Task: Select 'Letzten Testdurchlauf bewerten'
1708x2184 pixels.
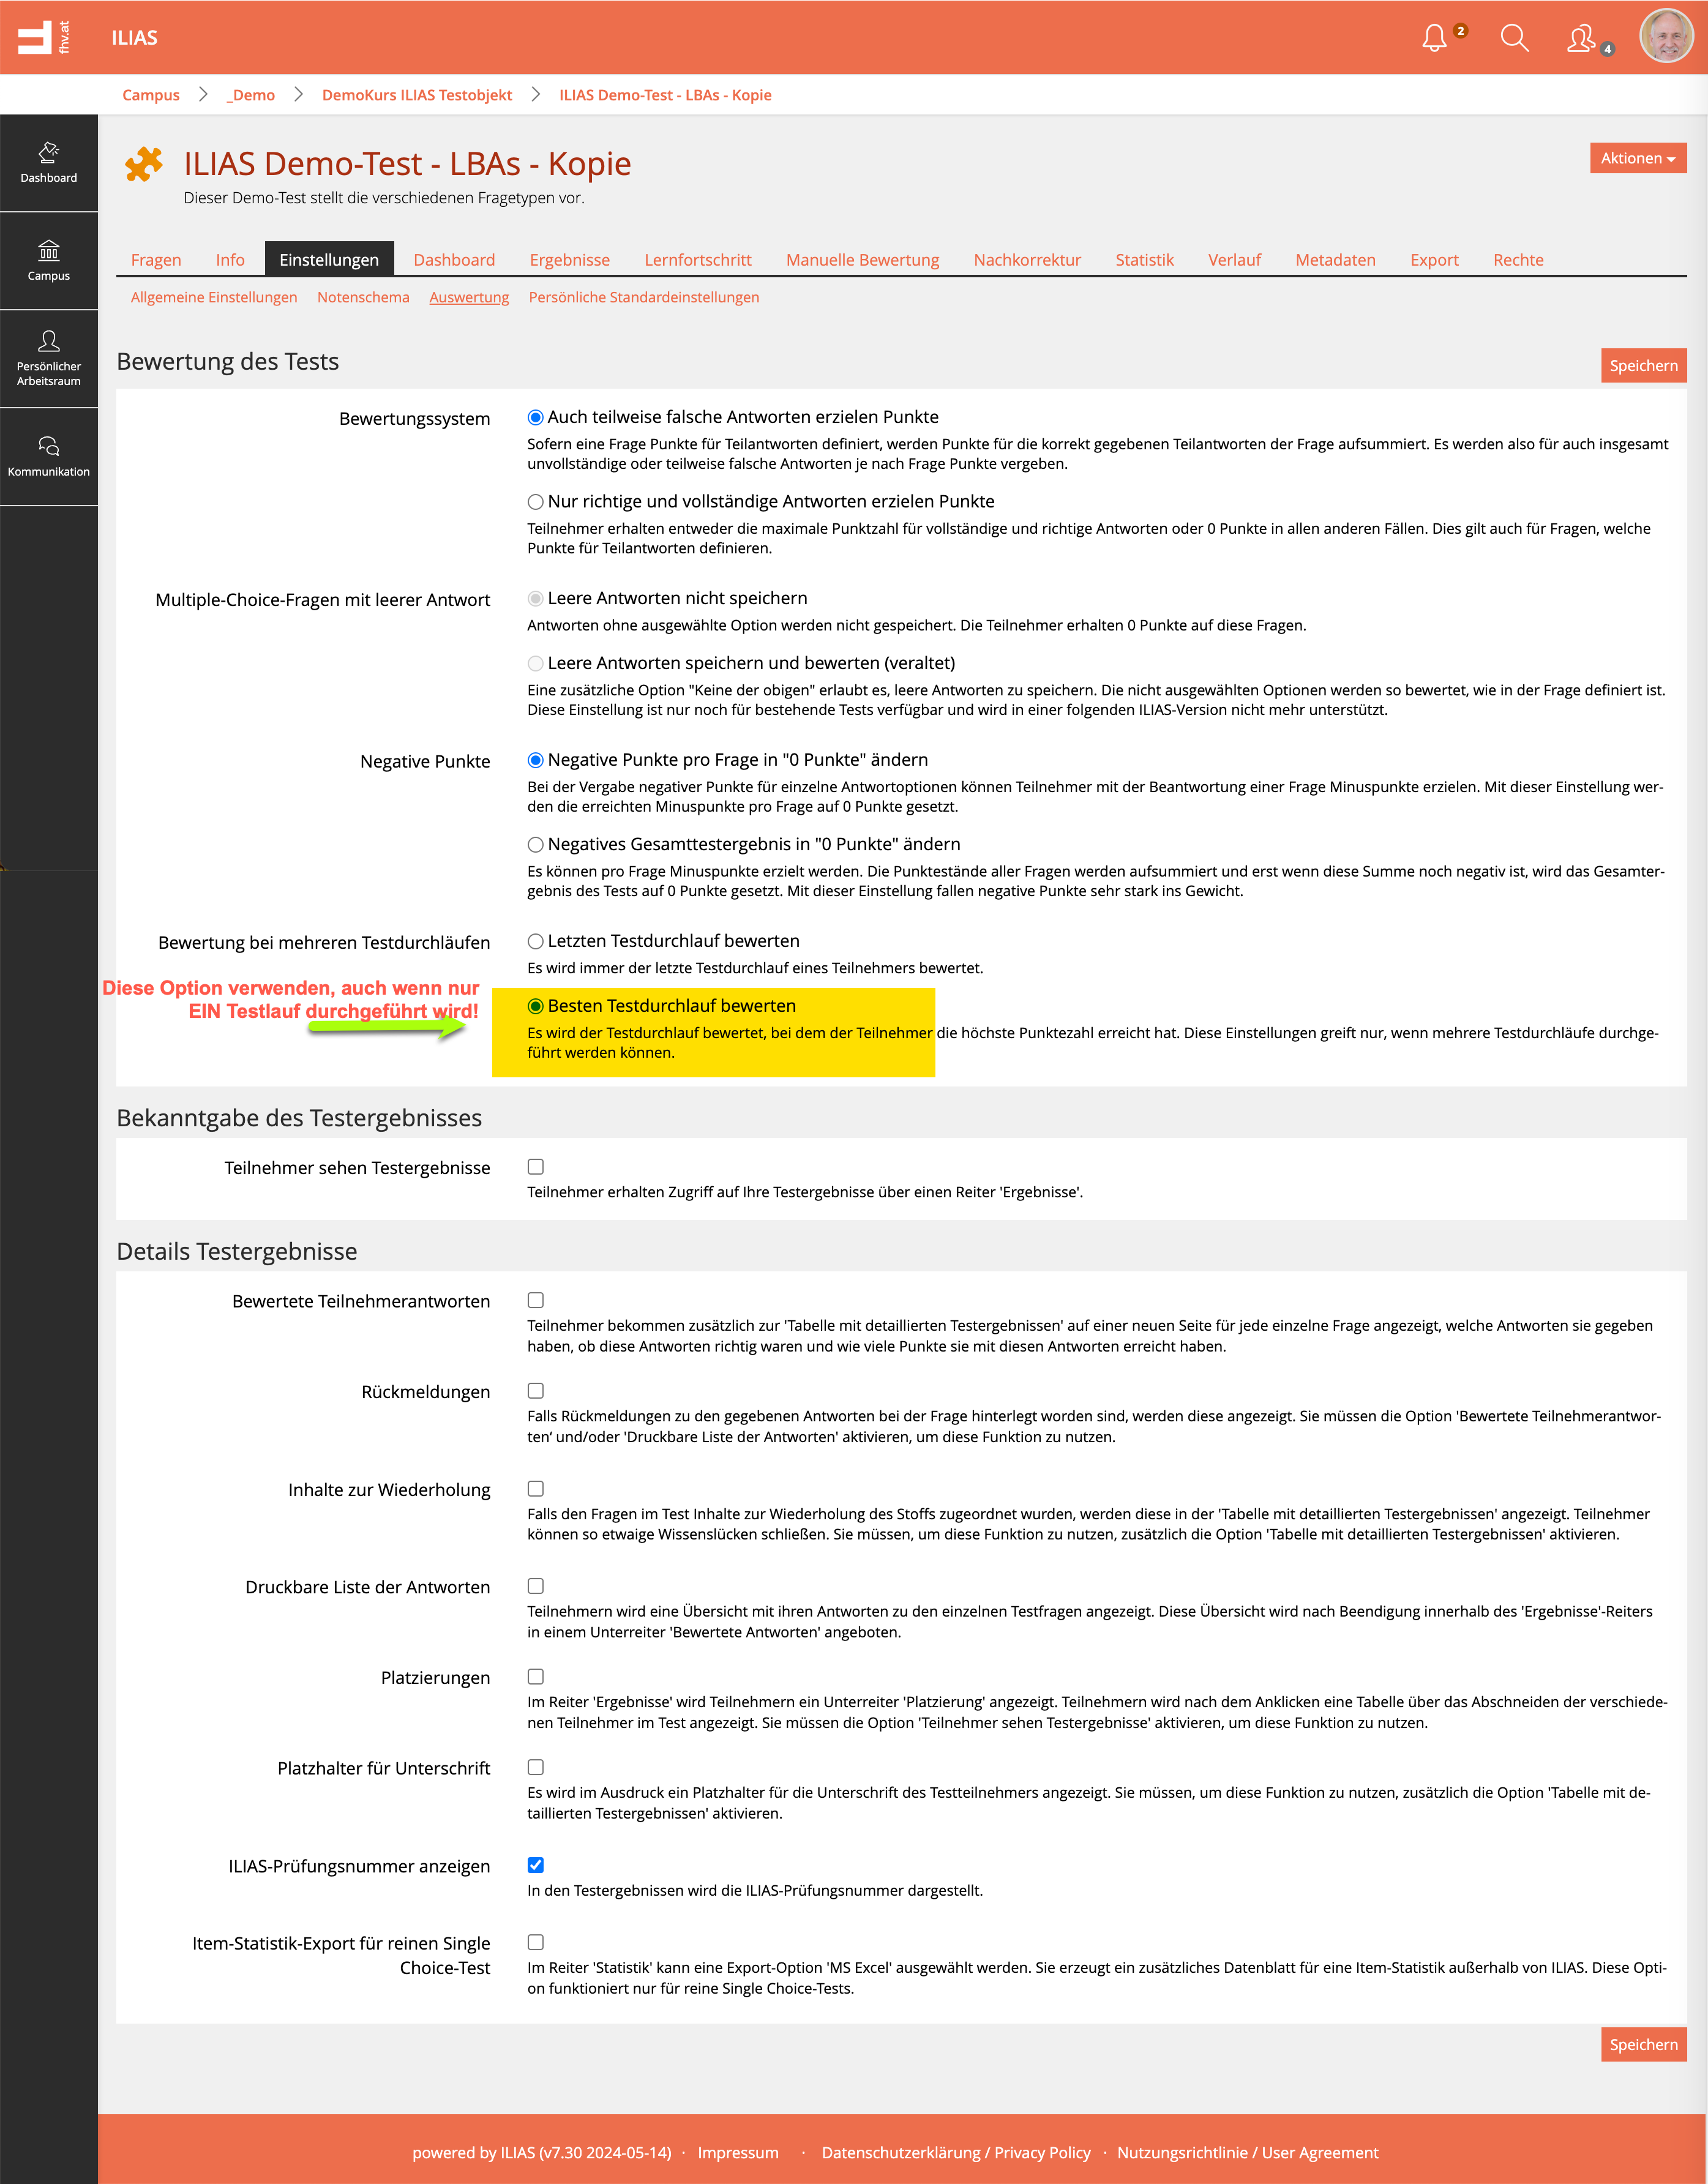Action: coord(536,941)
